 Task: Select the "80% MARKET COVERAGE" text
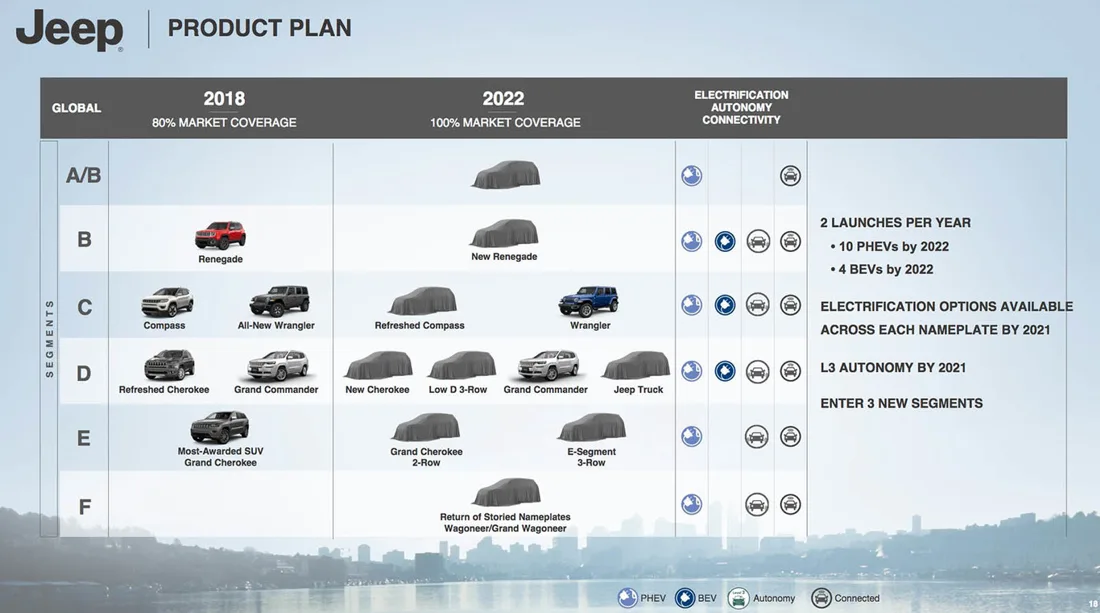(224, 123)
